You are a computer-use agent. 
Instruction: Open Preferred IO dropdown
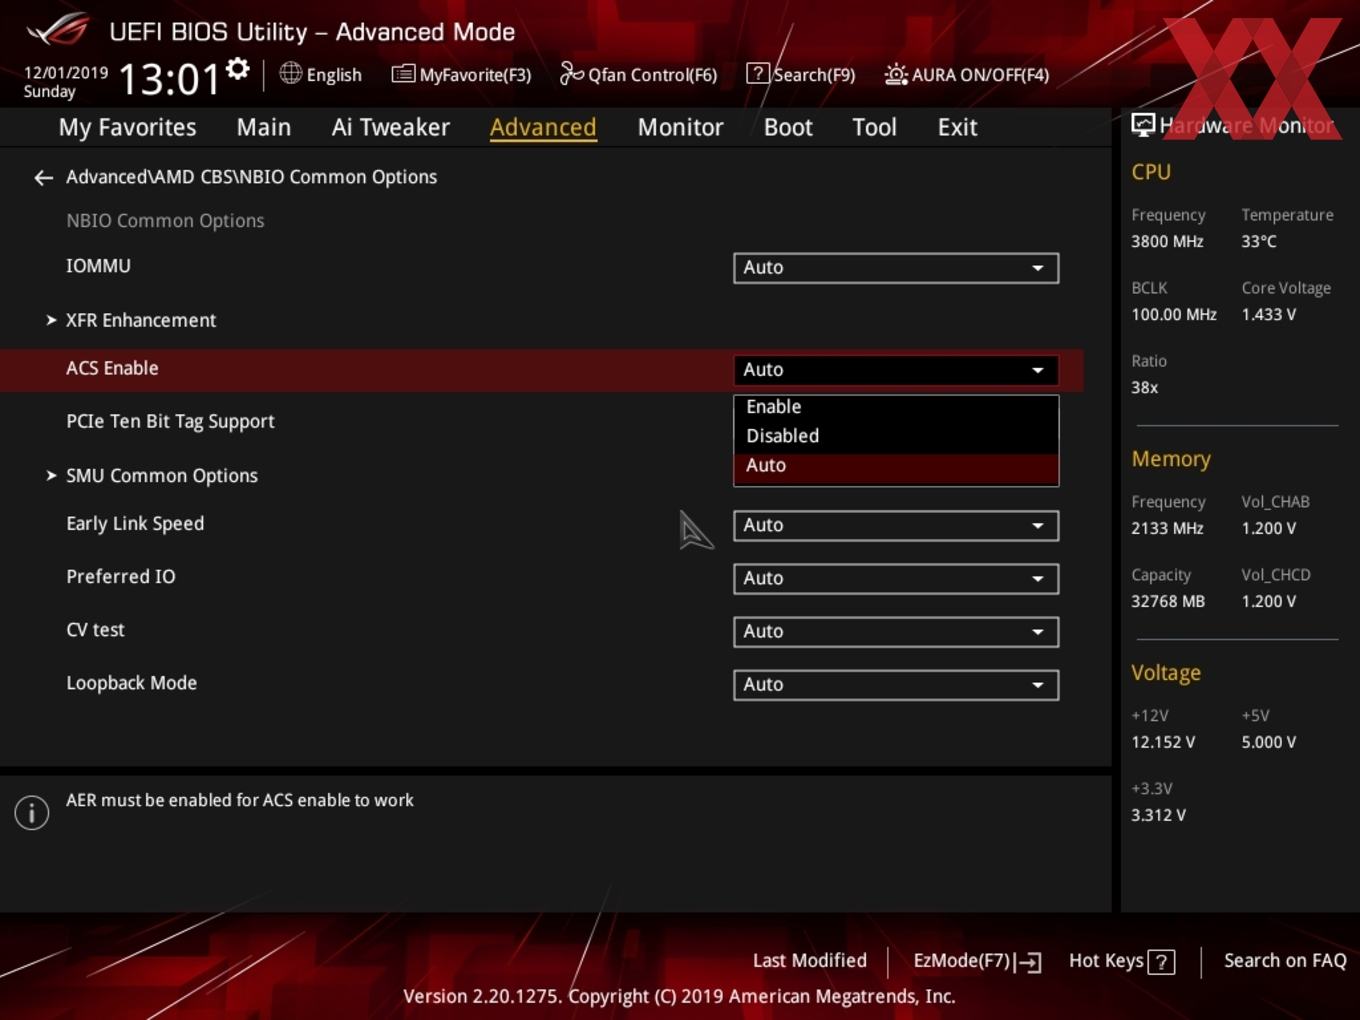896,579
